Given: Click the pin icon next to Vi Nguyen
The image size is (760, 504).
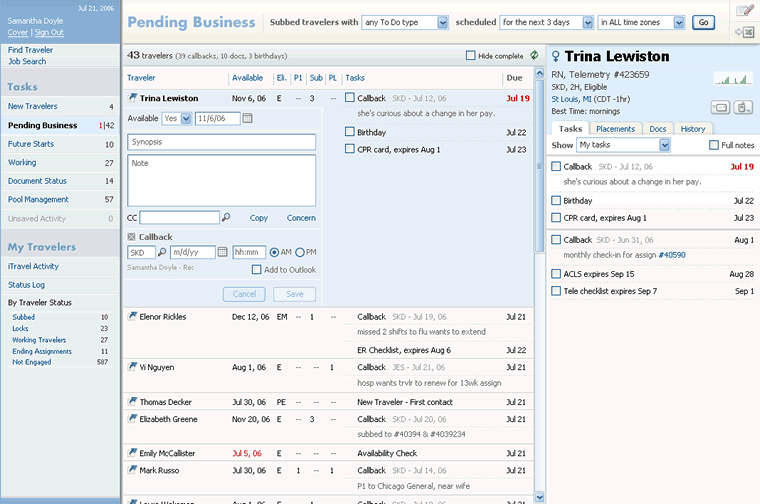Looking at the screenshot, I should coord(132,367).
